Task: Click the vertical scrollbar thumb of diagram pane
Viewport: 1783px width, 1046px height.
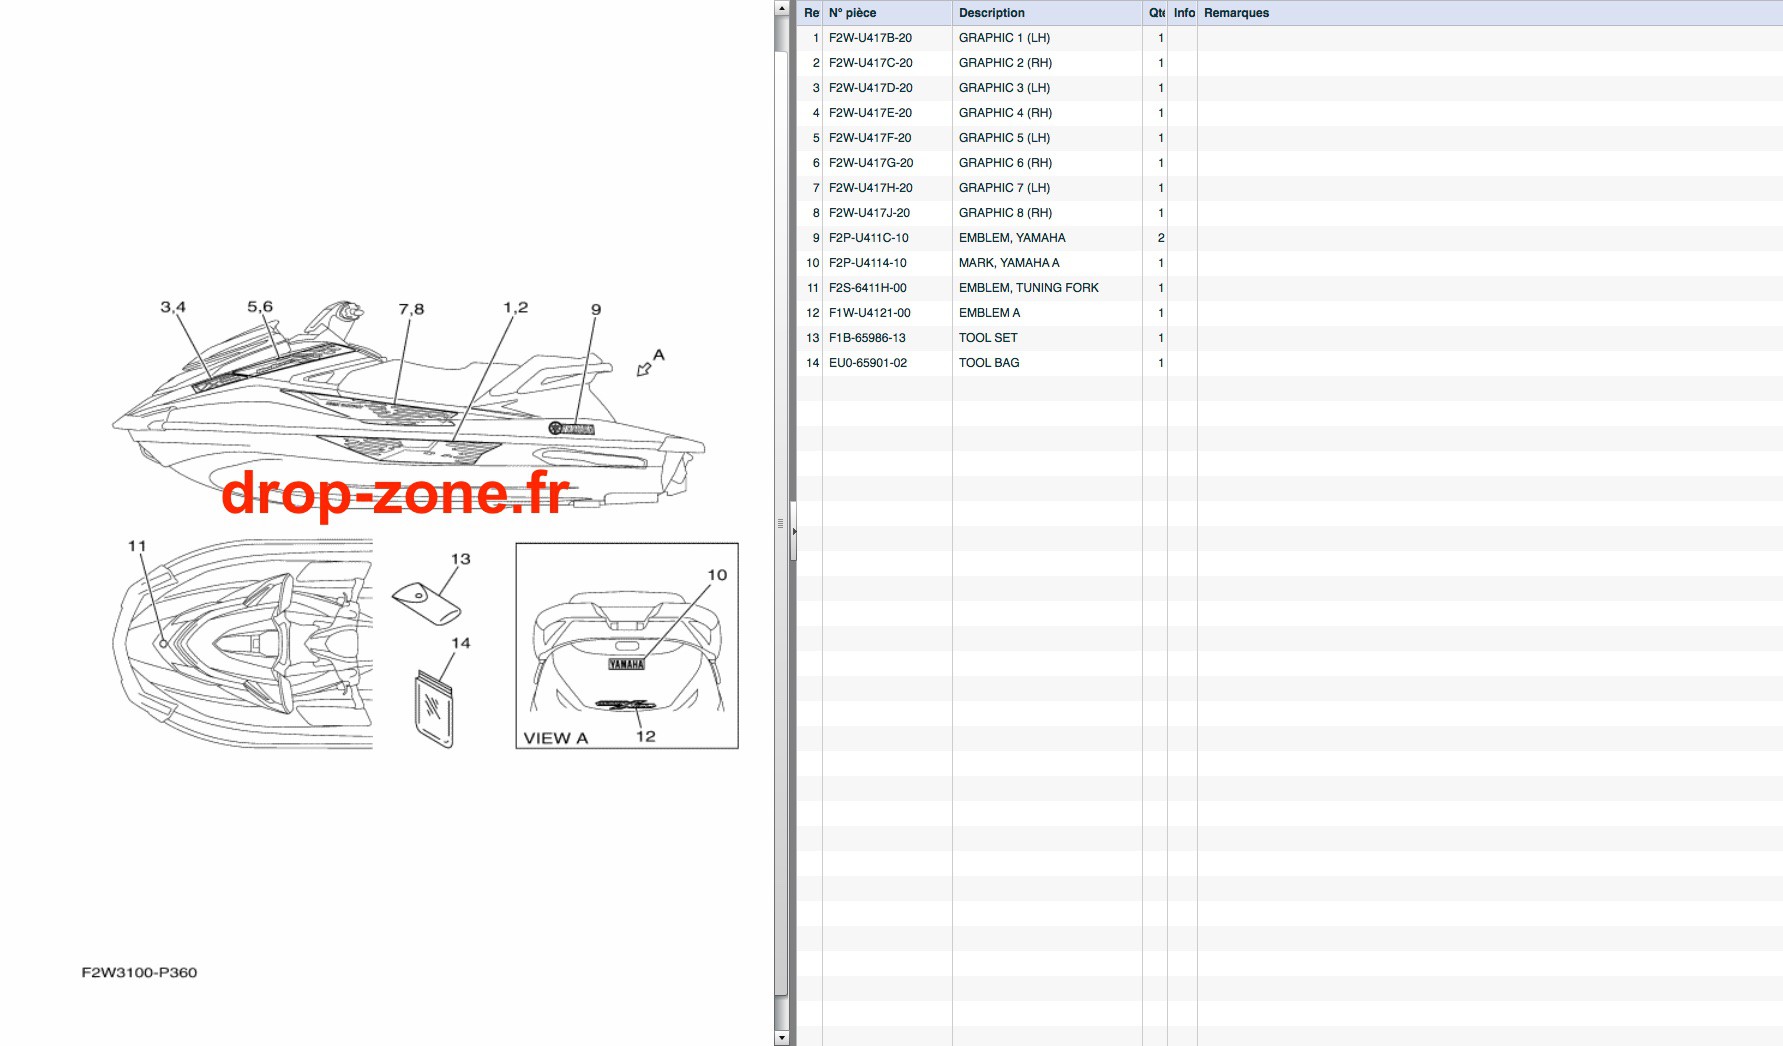Action: pos(781,525)
